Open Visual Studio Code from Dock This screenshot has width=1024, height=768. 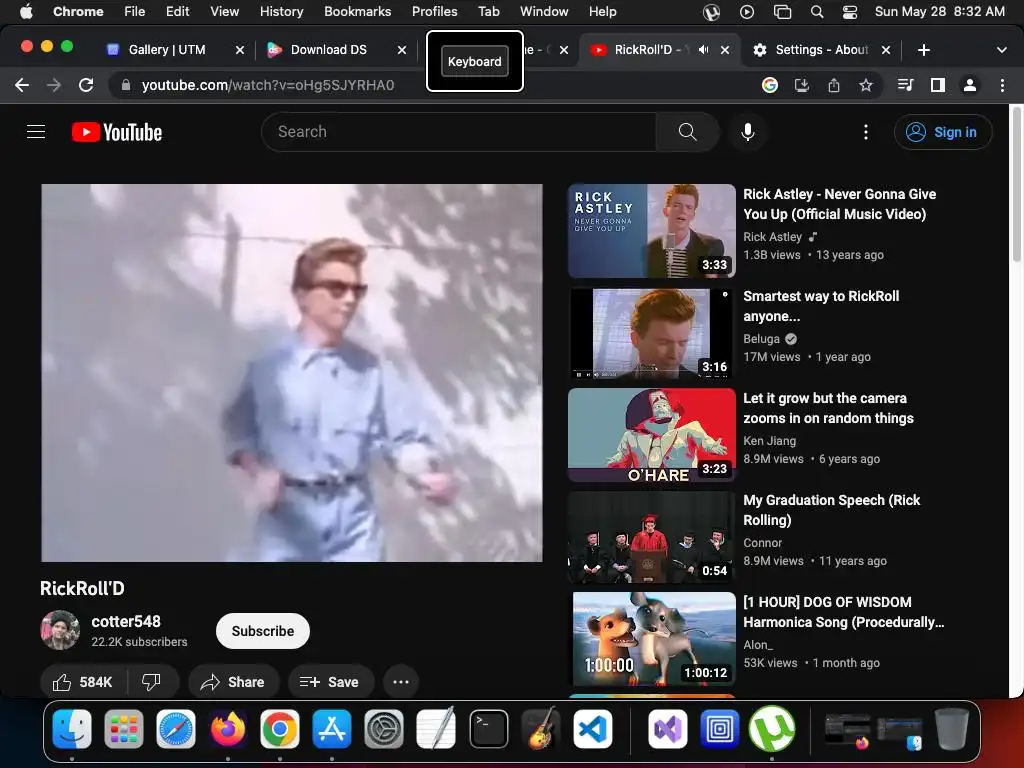[x=593, y=728]
